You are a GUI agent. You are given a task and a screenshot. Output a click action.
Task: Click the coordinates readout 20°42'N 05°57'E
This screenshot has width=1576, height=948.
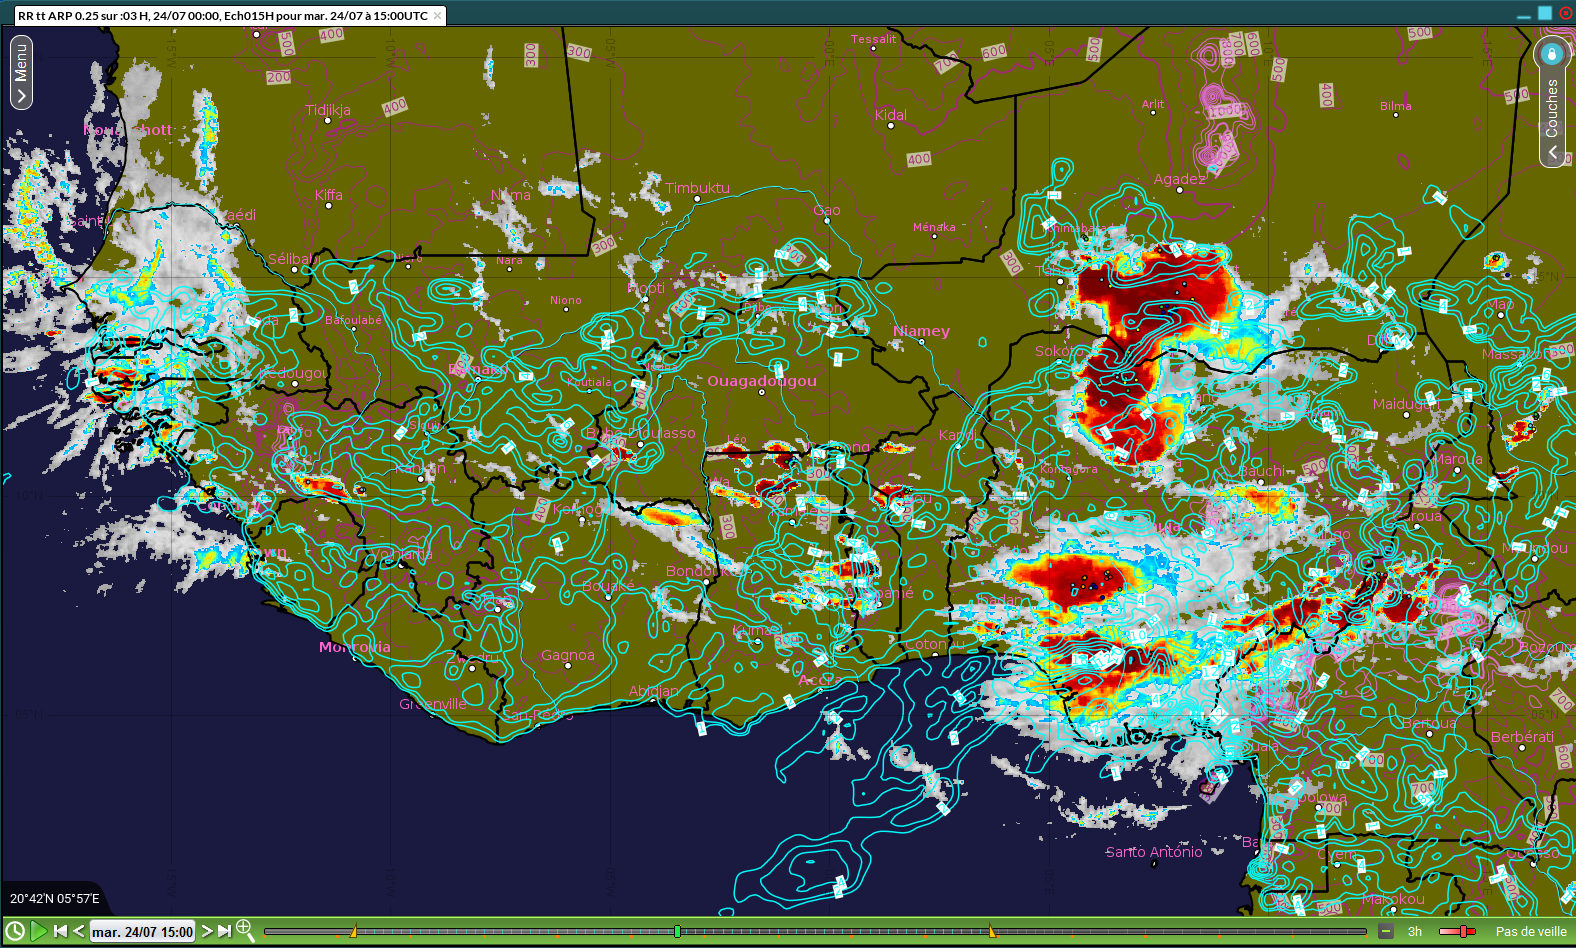[55, 899]
